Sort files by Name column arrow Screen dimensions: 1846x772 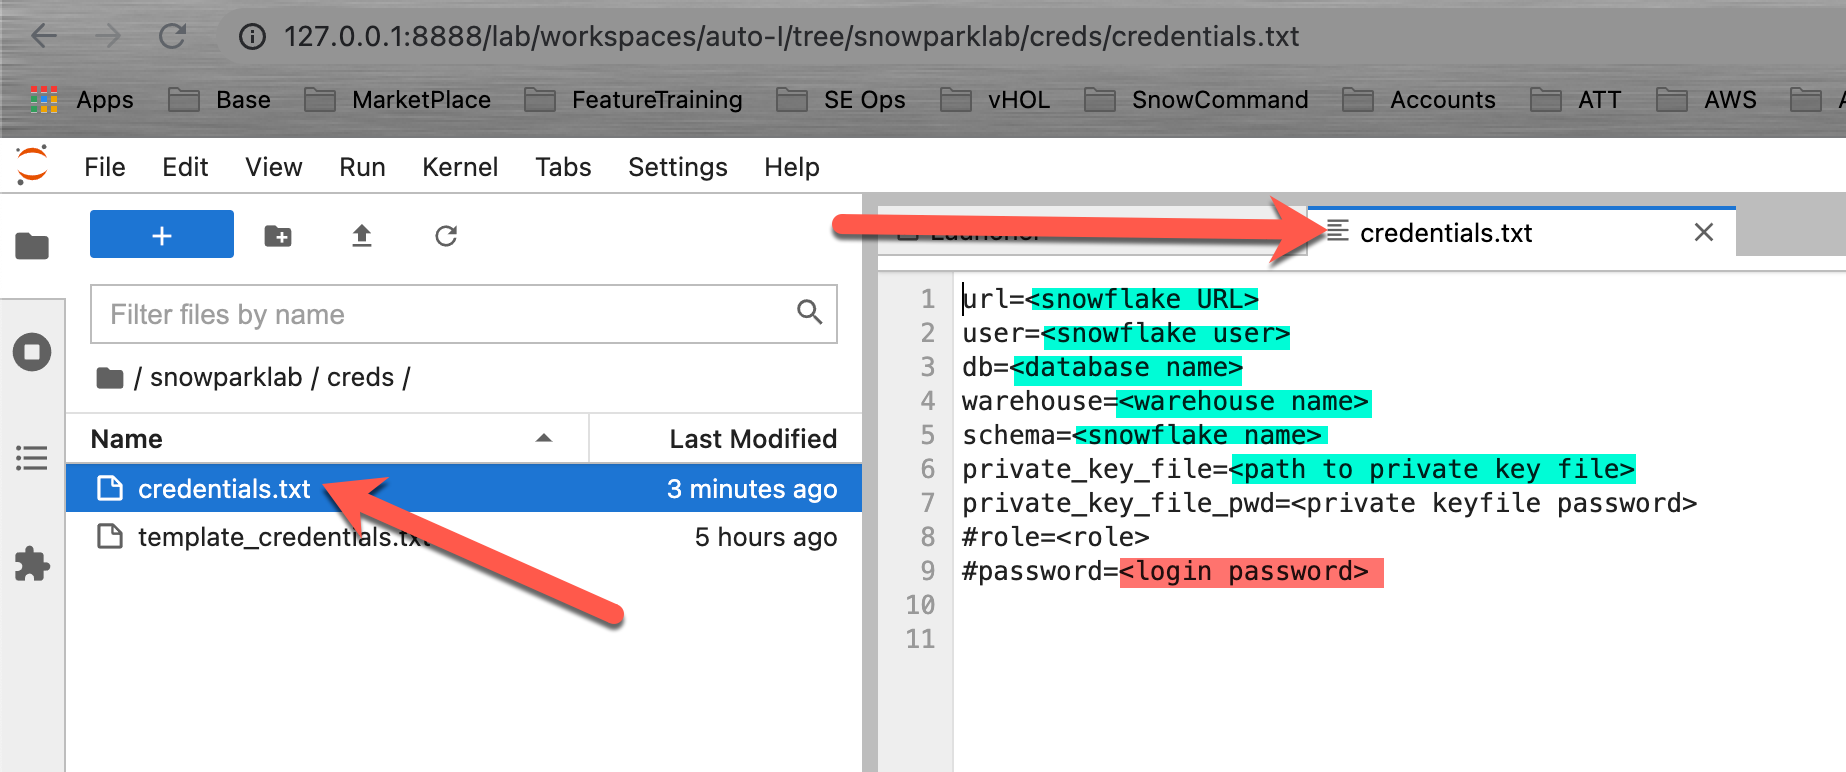coord(544,438)
